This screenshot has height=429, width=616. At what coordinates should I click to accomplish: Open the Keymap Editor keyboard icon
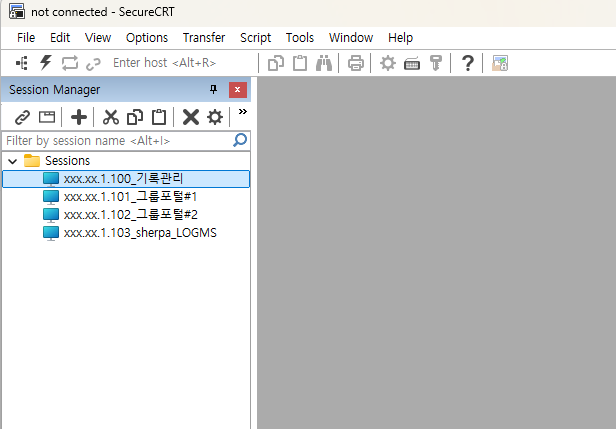point(412,64)
